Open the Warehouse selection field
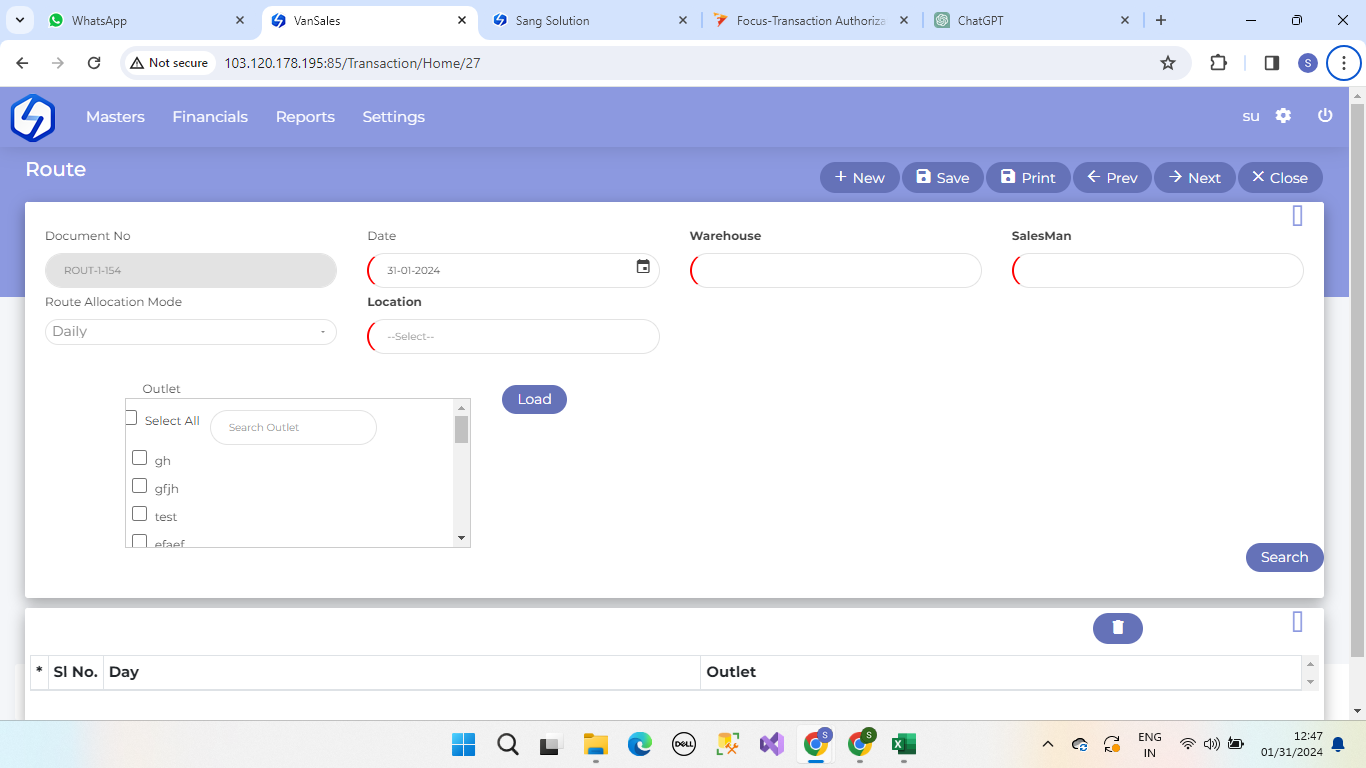Screen dimensions: 1366x768 (836, 271)
